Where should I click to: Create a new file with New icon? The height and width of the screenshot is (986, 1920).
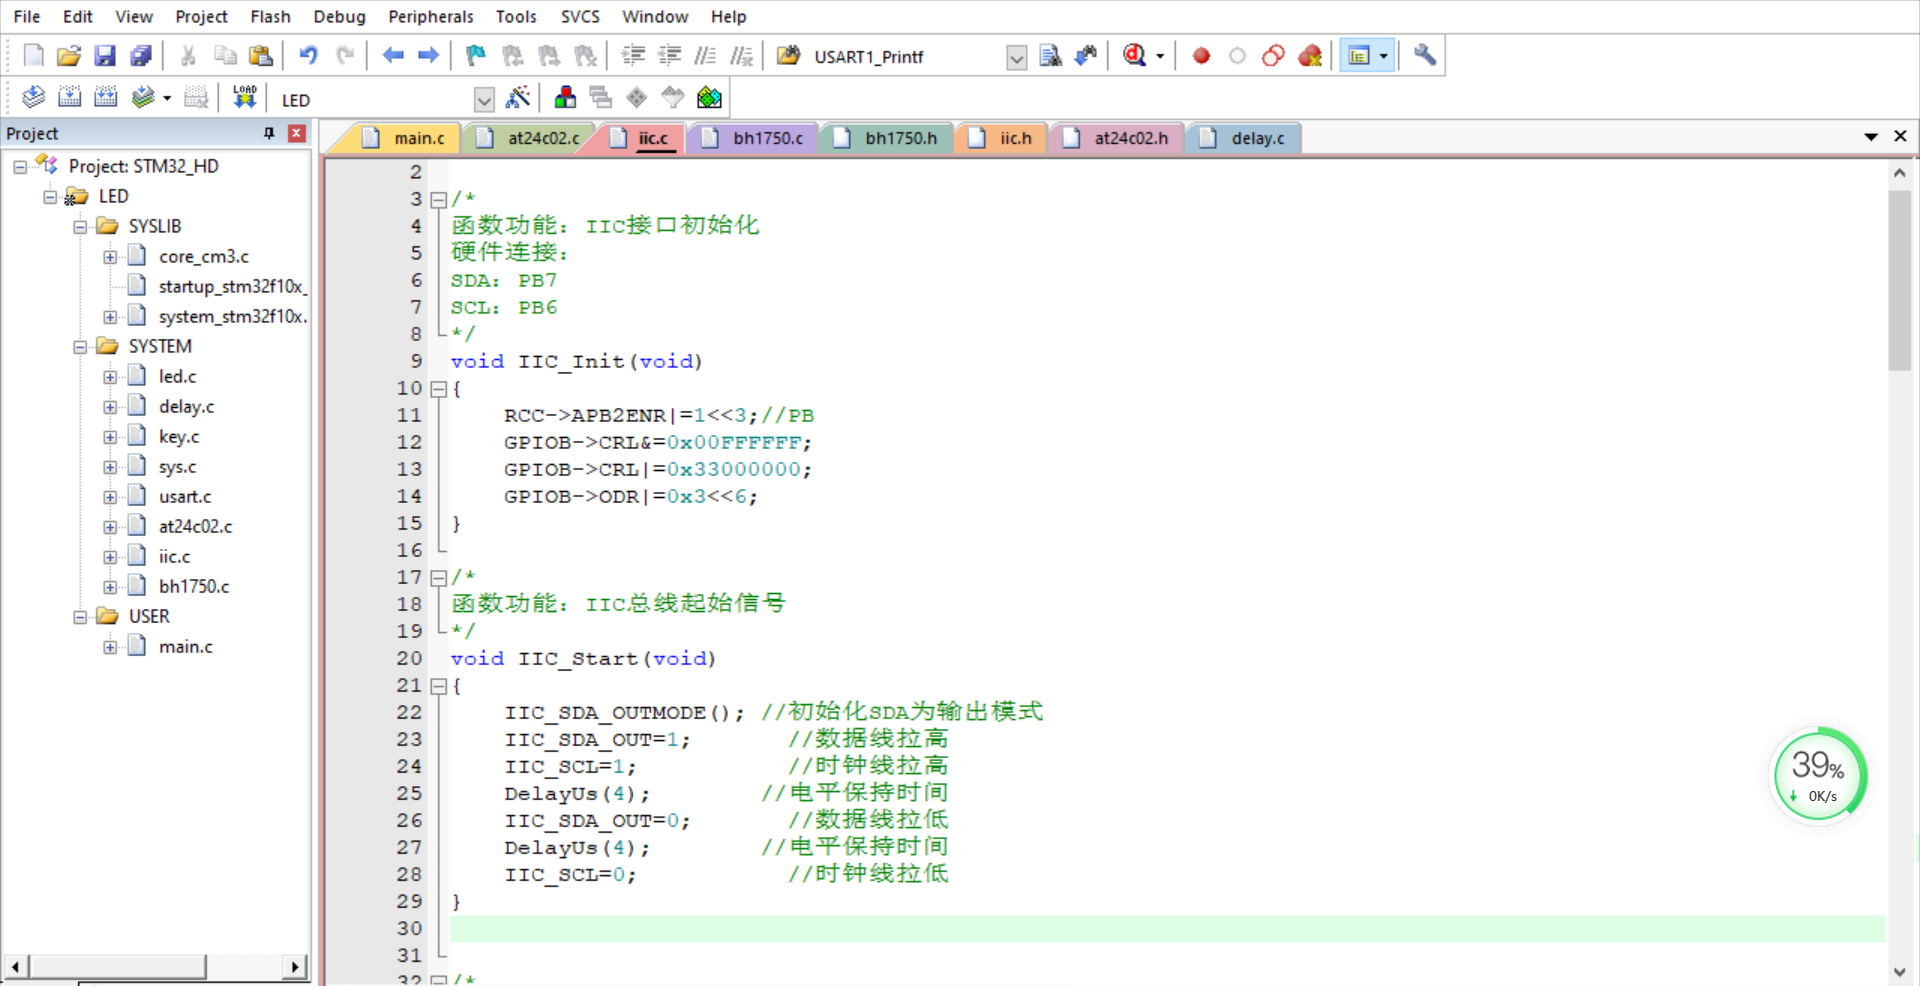pos(33,56)
